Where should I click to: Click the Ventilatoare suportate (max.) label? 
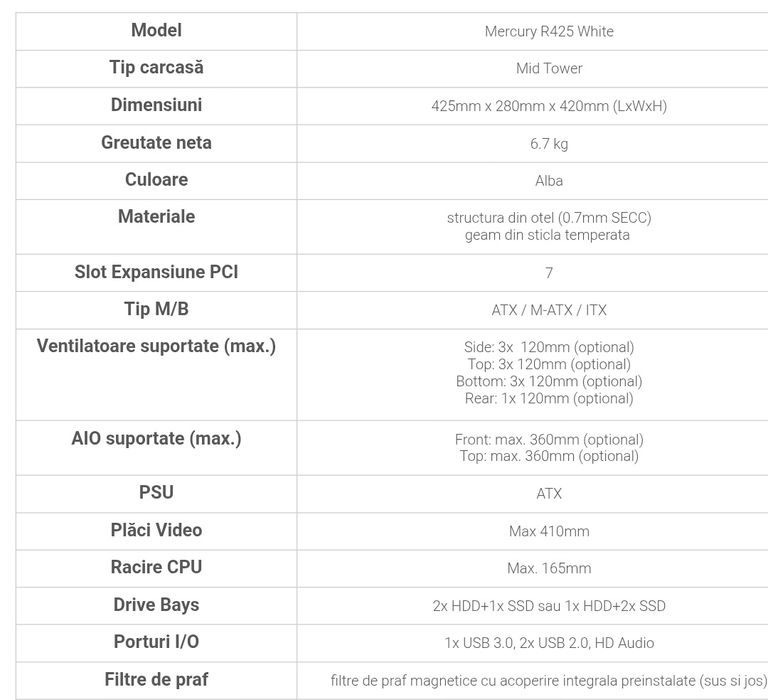point(156,346)
